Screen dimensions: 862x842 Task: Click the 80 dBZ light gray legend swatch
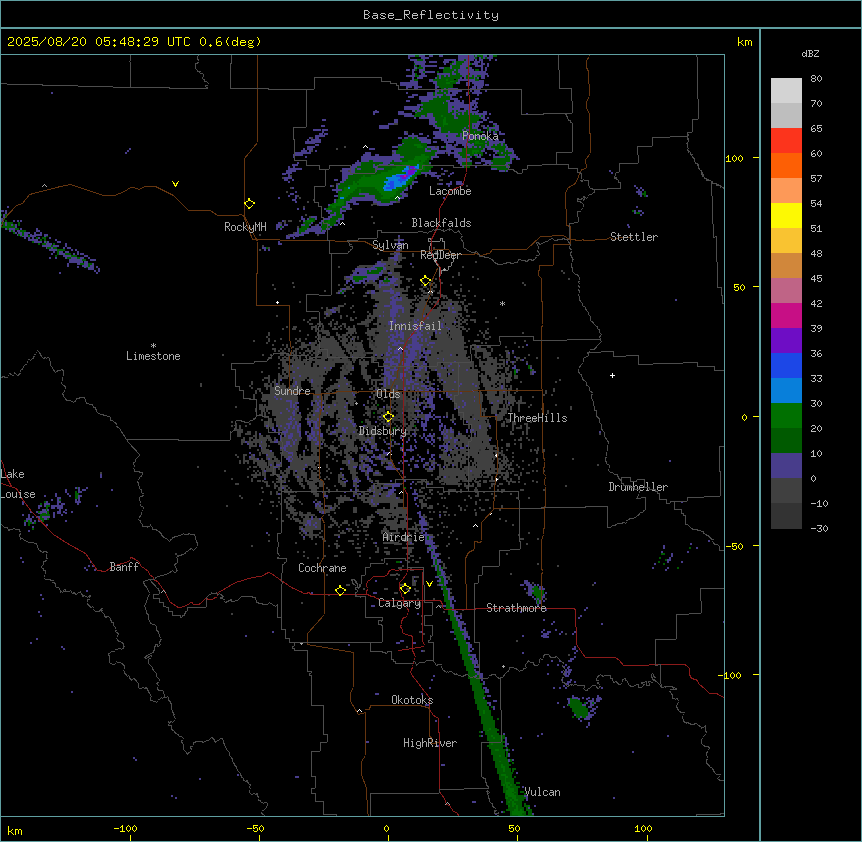point(786,91)
